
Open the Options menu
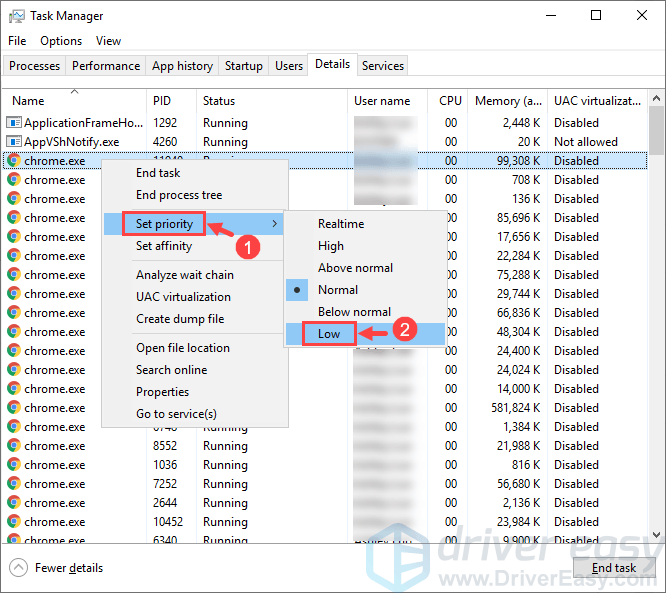tap(61, 41)
